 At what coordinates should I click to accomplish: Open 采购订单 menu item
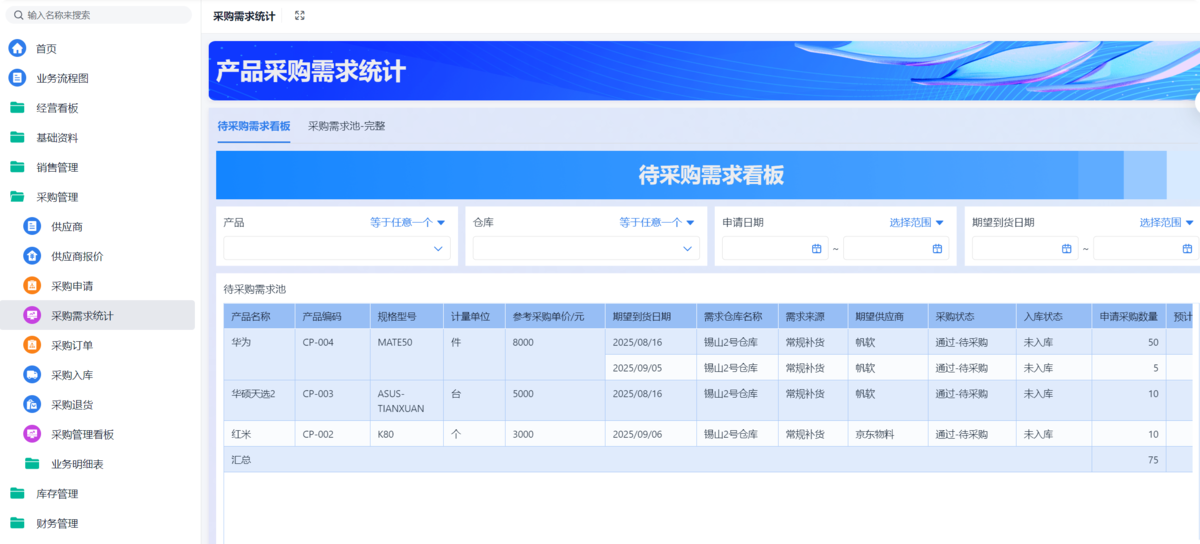(x=97, y=345)
